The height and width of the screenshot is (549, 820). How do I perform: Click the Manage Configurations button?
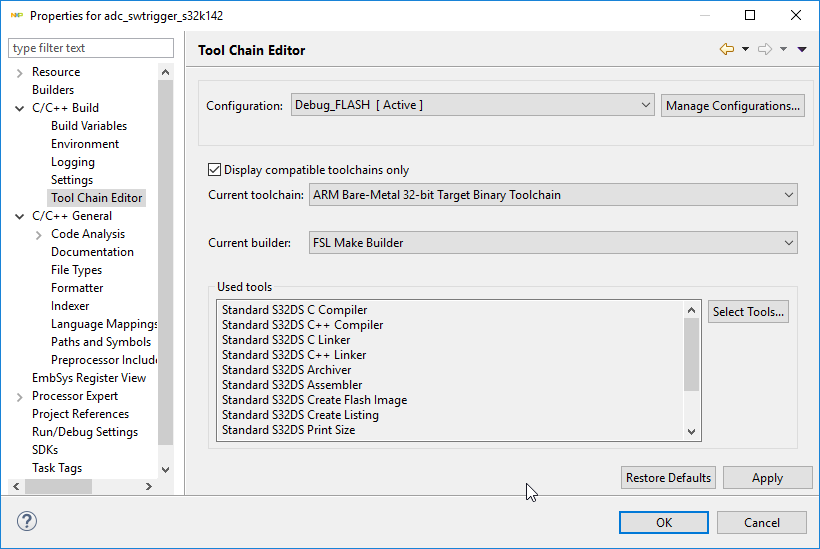(x=732, y=105)
